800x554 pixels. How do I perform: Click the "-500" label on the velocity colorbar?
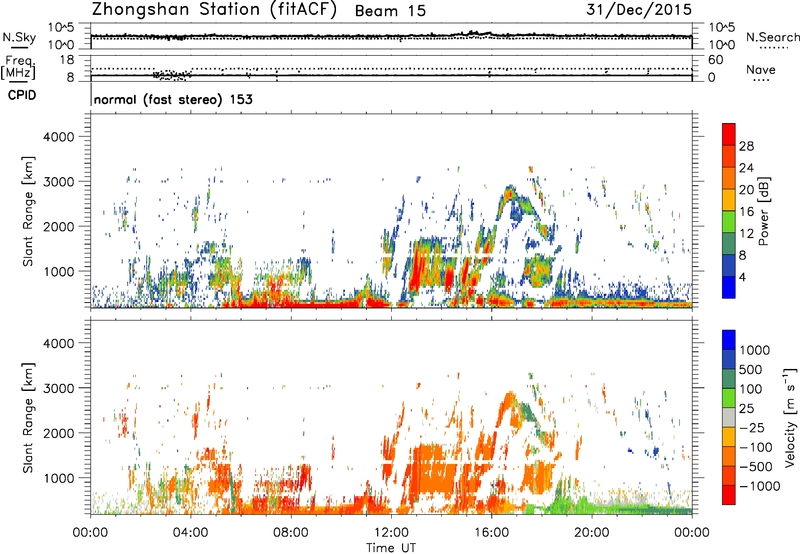tap(756, 467)
